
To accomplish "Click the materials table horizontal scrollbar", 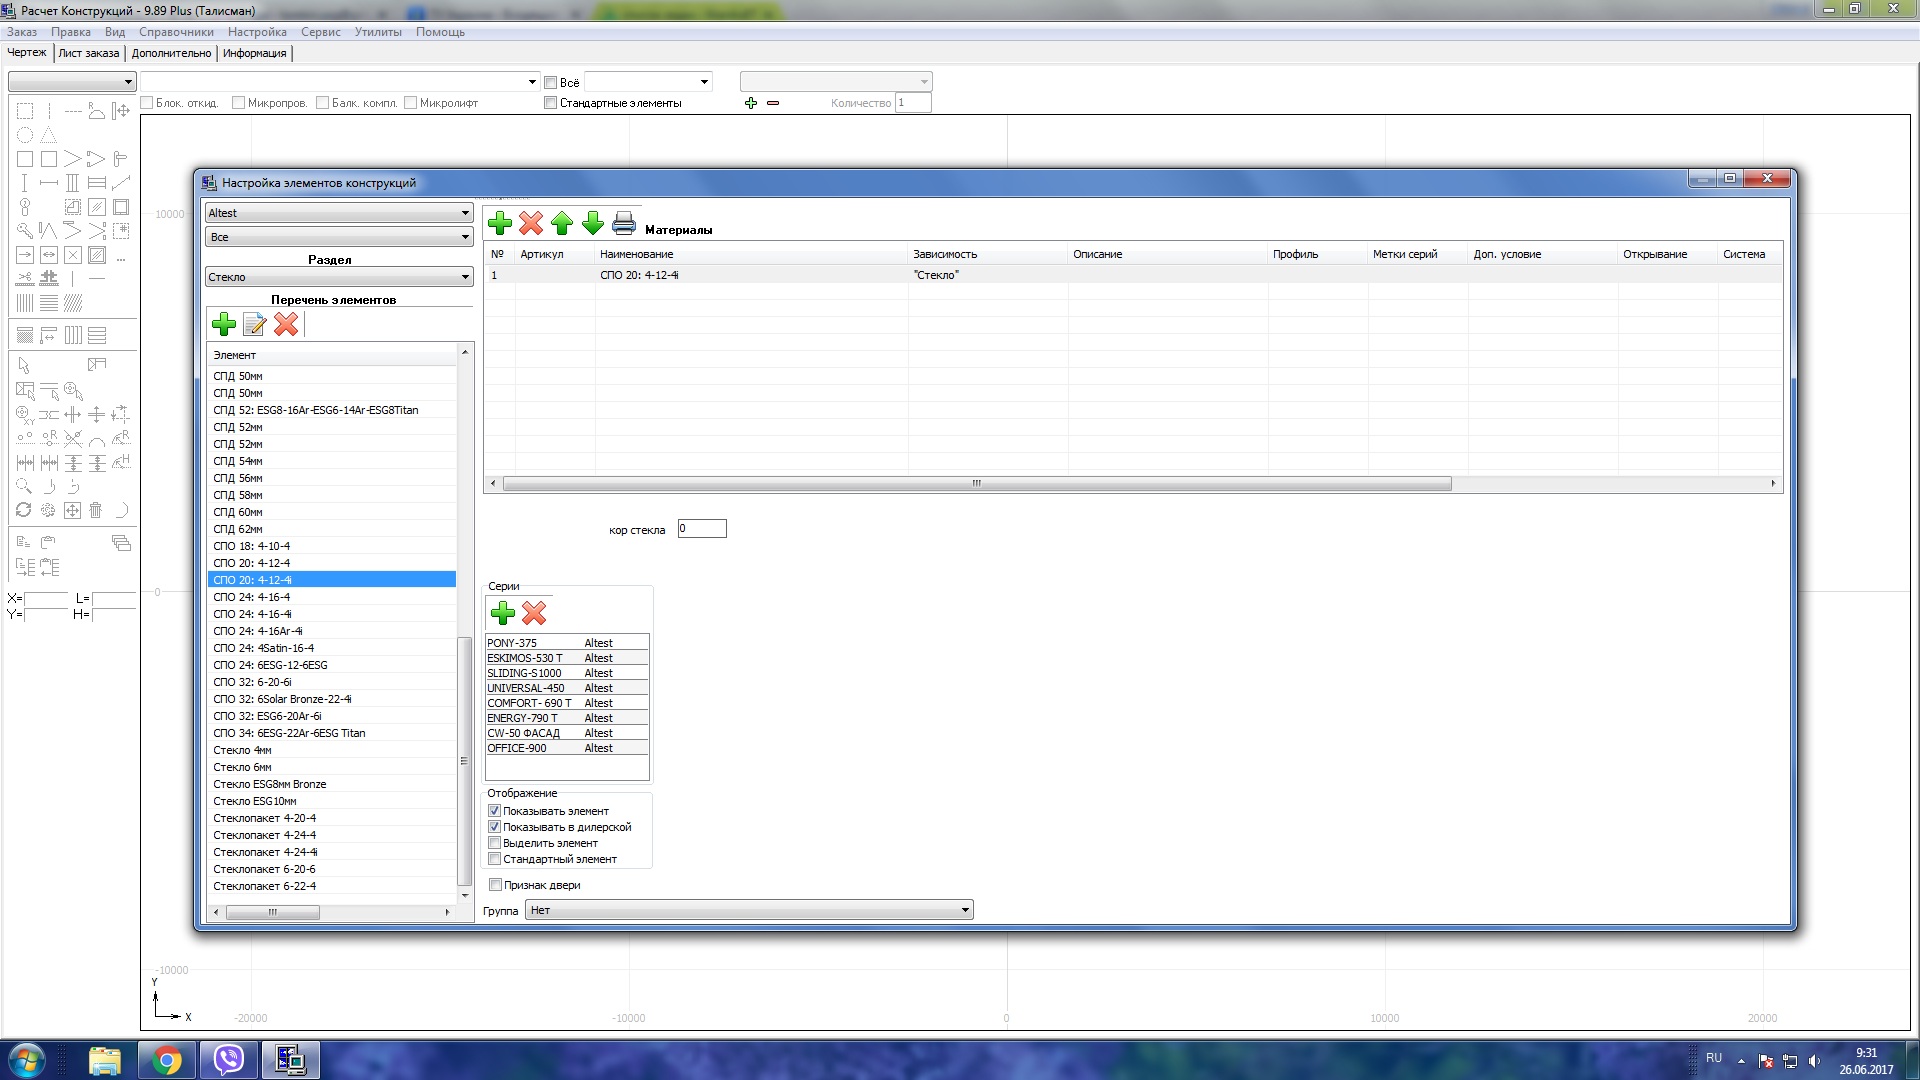I will 977,484.
